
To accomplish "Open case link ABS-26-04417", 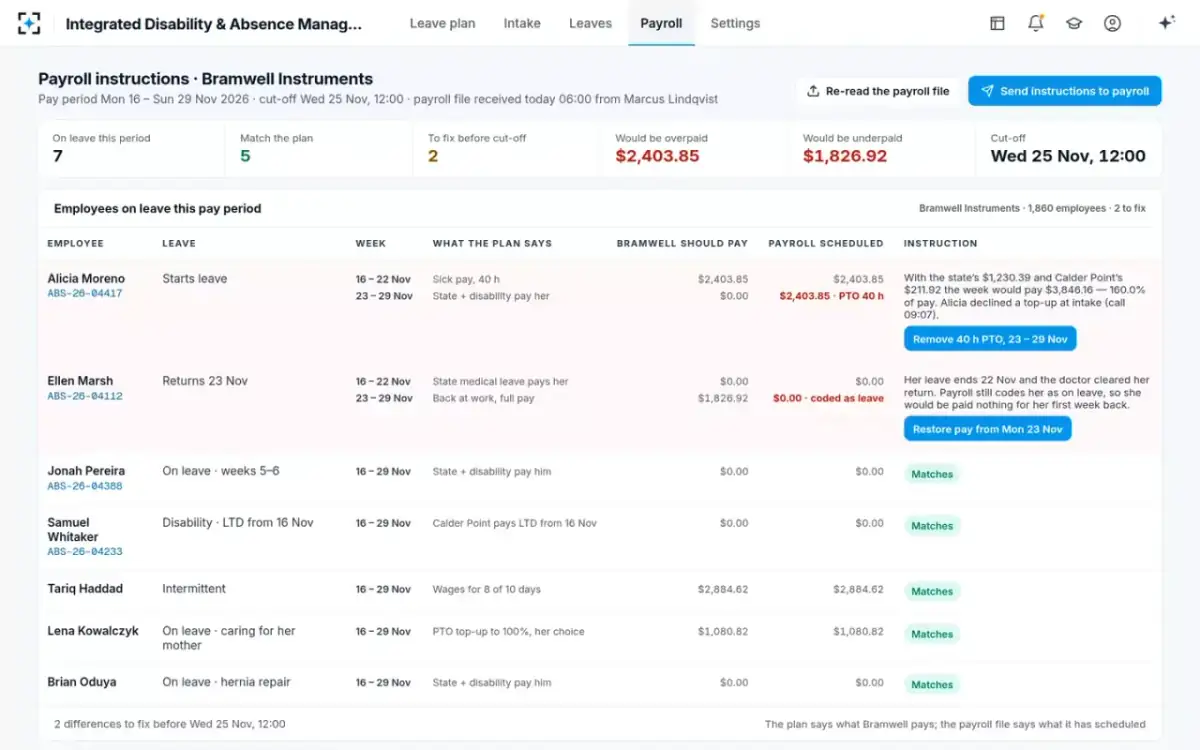I will 85,294.
